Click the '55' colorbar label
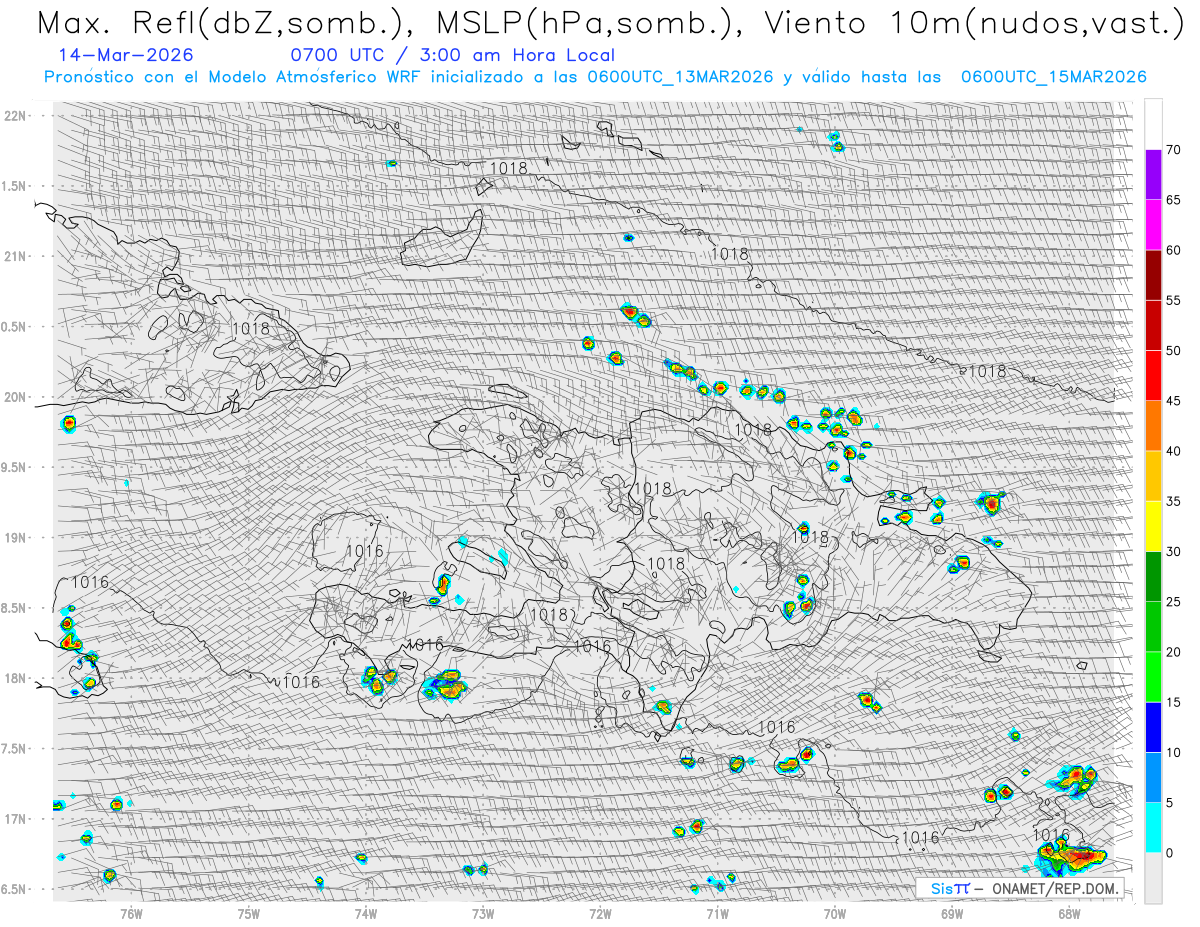1200x927 pixels. click(1174, 301)
